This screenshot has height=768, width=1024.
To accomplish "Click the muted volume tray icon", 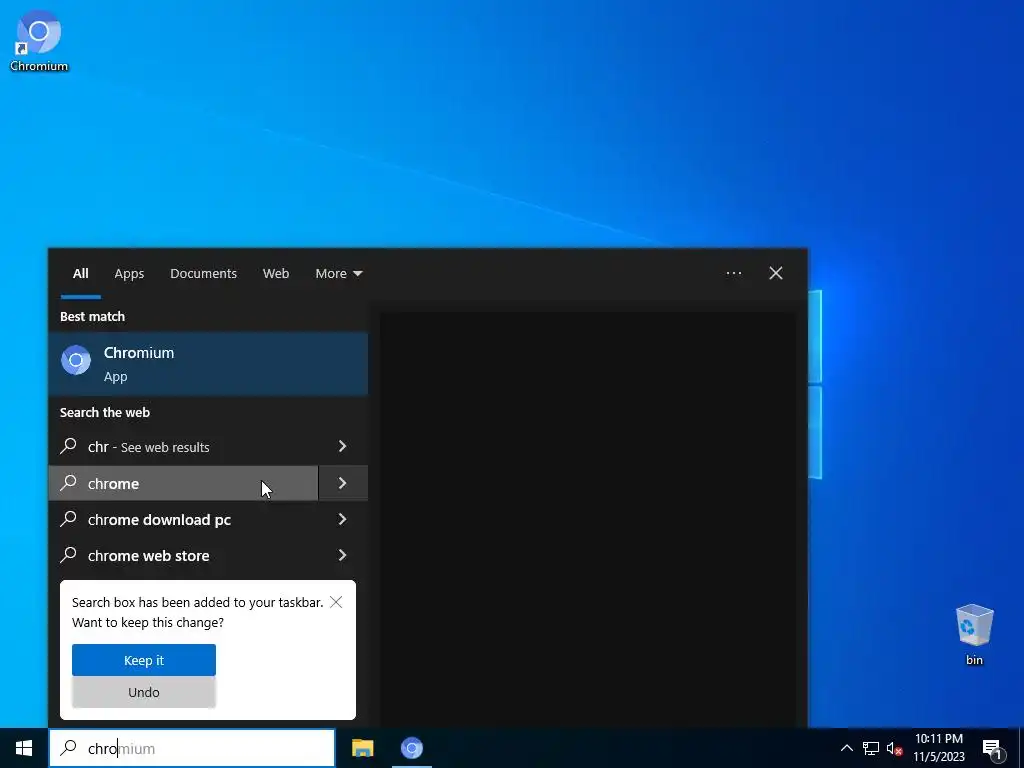I will [894, 748].
